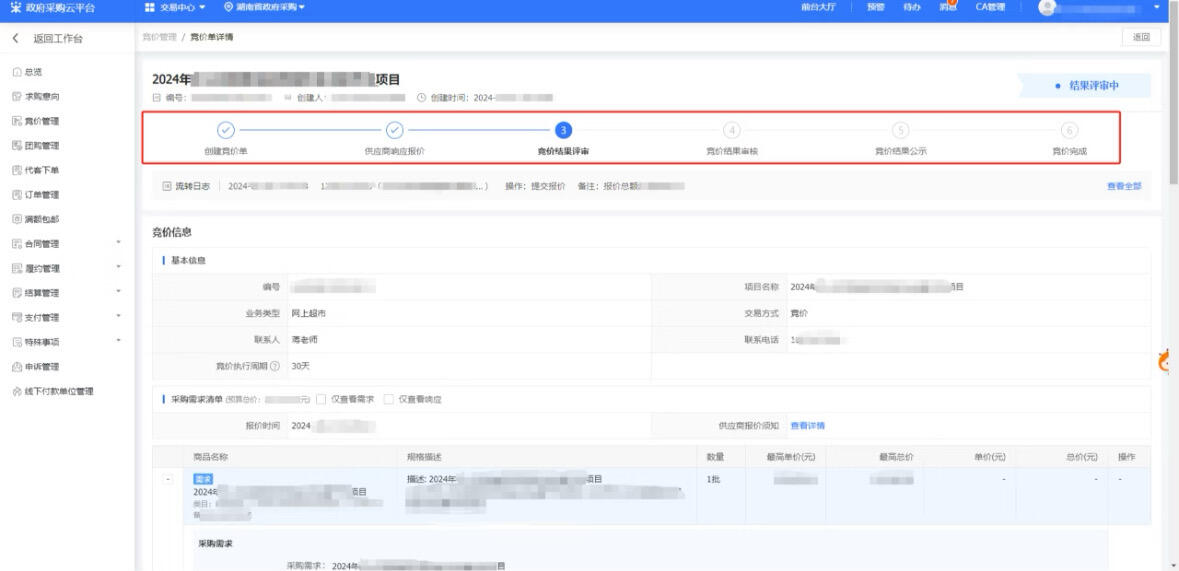The width and height of the screenshot is (1179, 571).
Task: Click active step 3 竞价结果评审
Action: [x=563, y=130]
